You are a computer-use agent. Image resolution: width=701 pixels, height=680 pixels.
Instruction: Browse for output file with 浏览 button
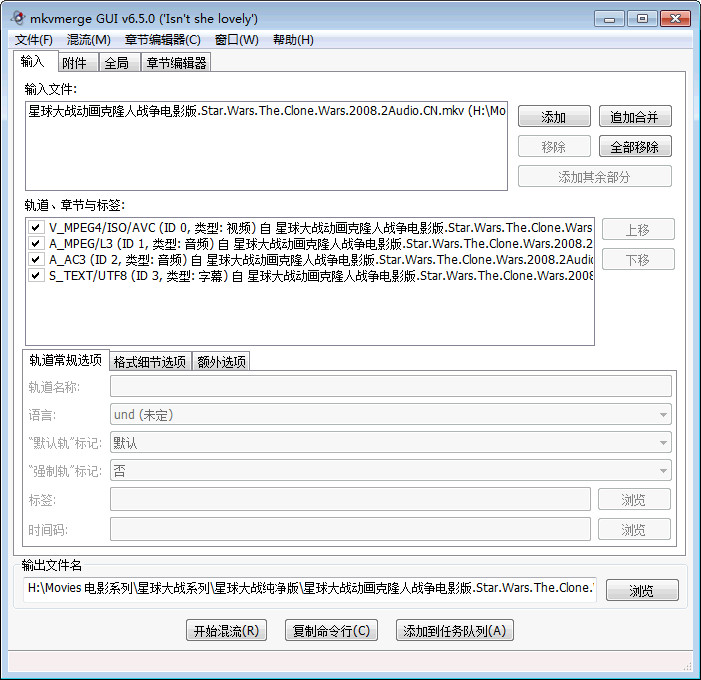point(641,591)
